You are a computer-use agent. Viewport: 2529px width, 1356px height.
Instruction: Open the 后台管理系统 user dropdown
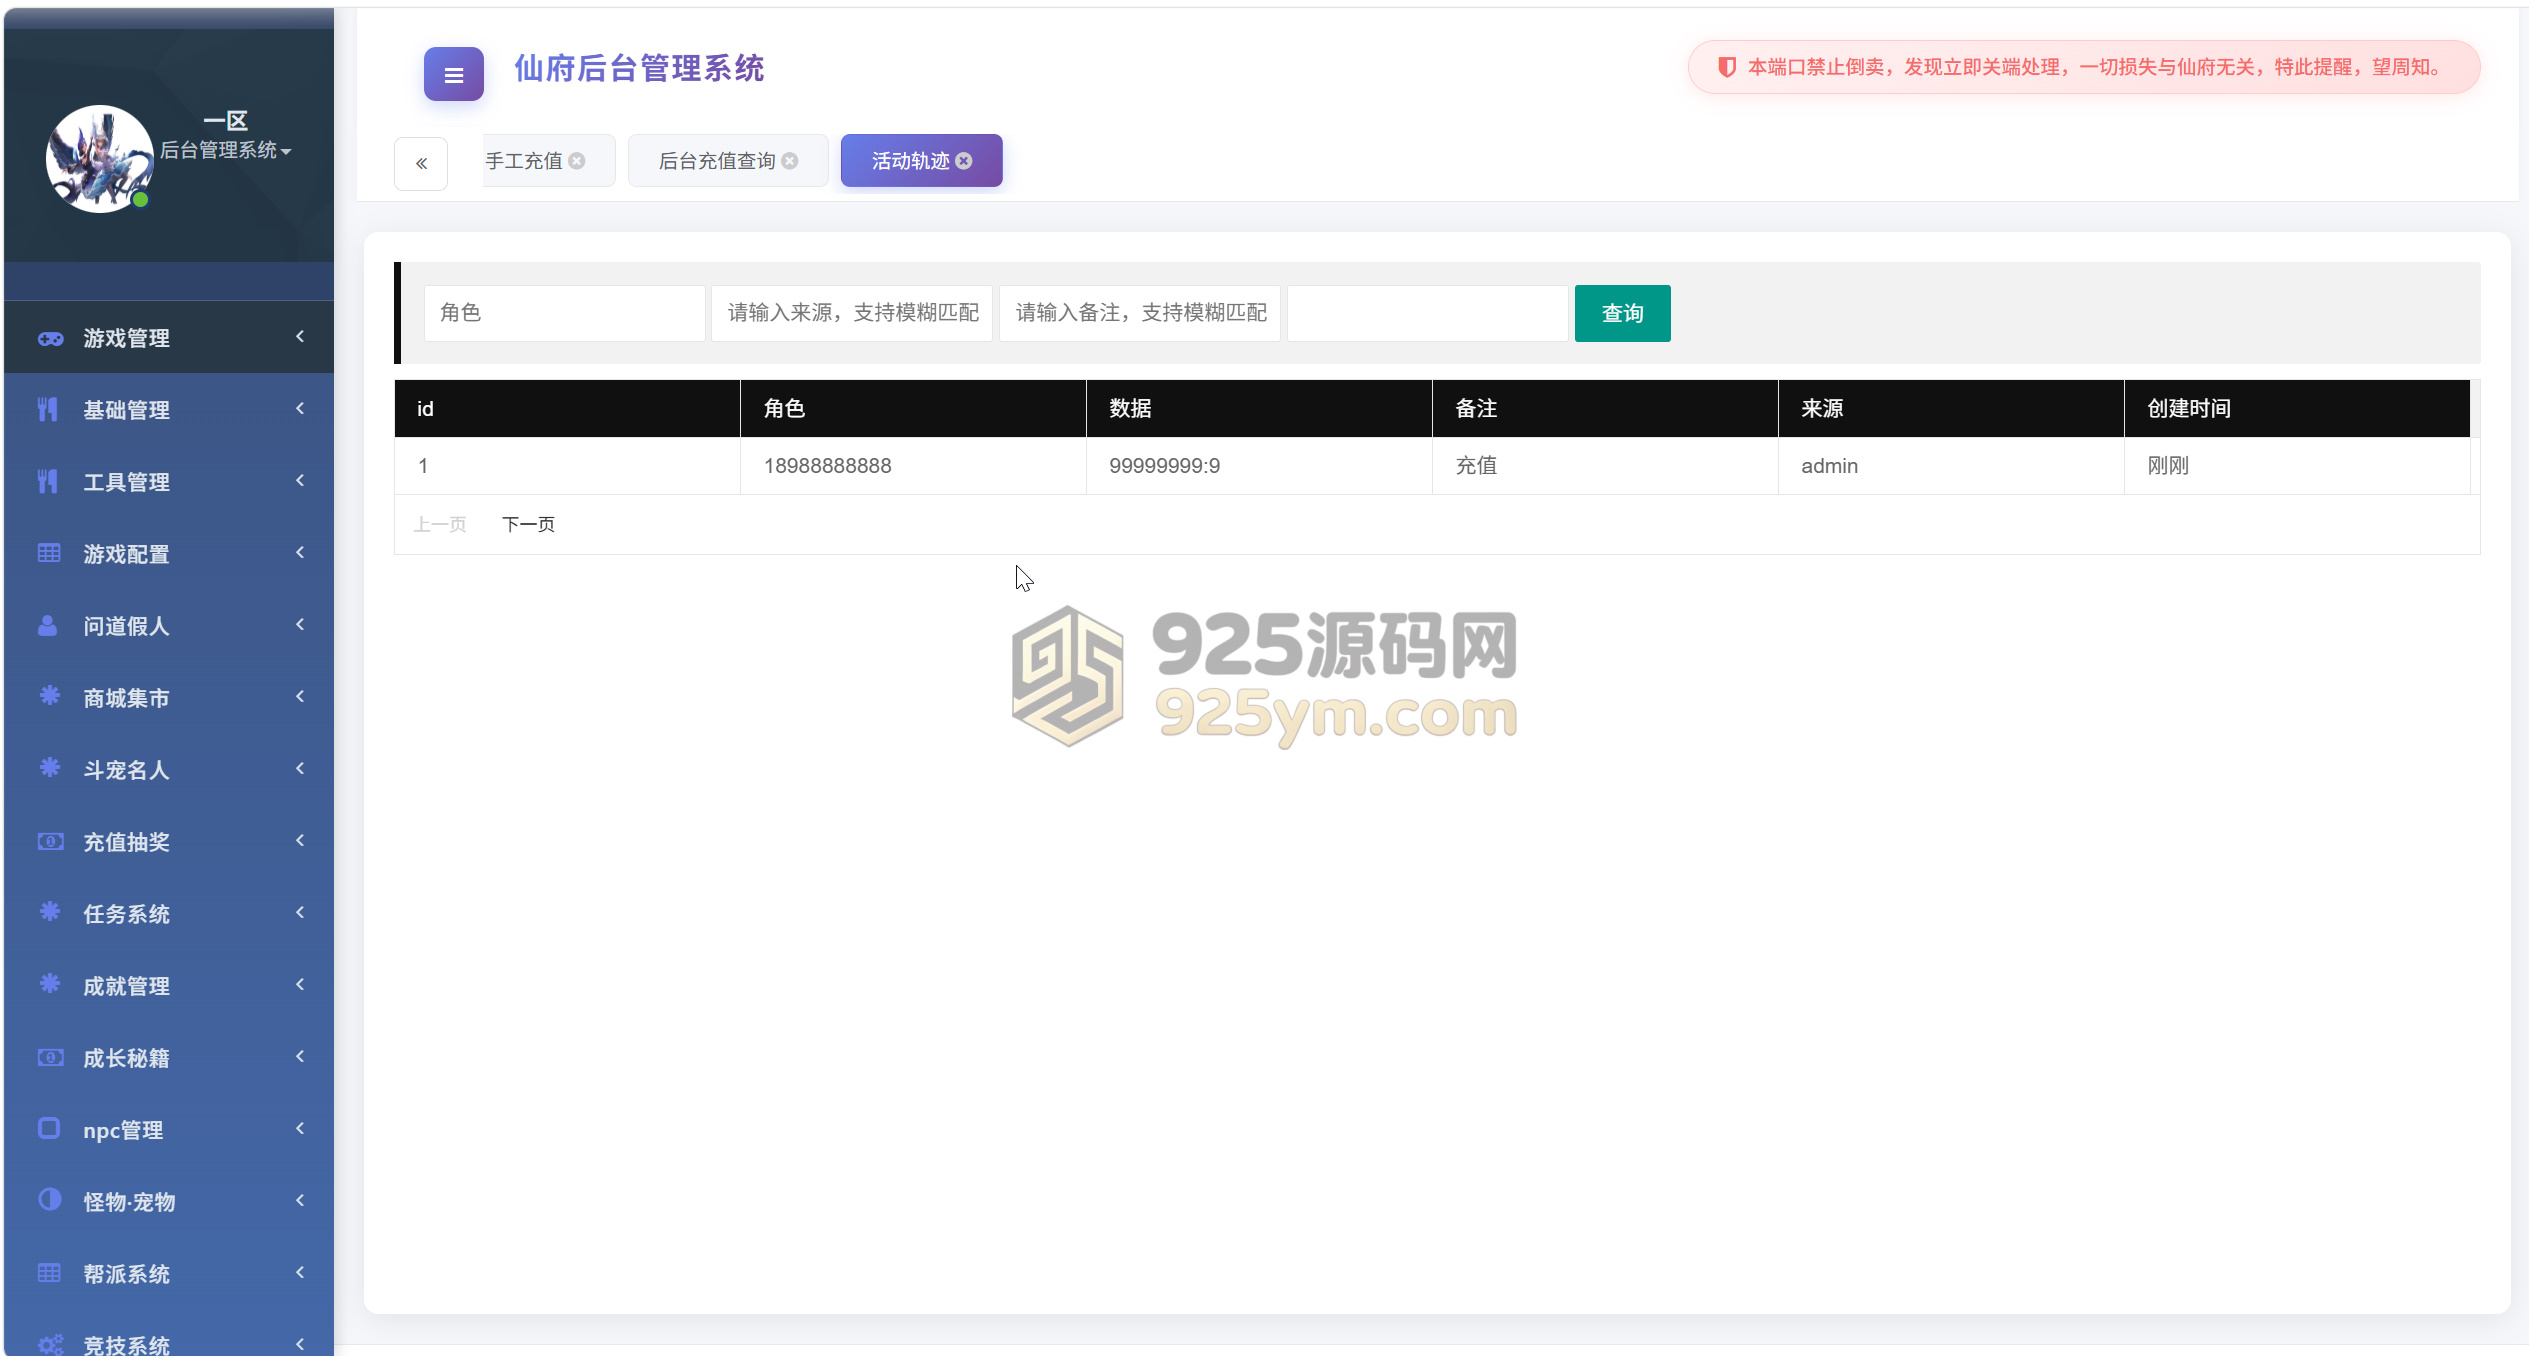[x=225, y=150]
